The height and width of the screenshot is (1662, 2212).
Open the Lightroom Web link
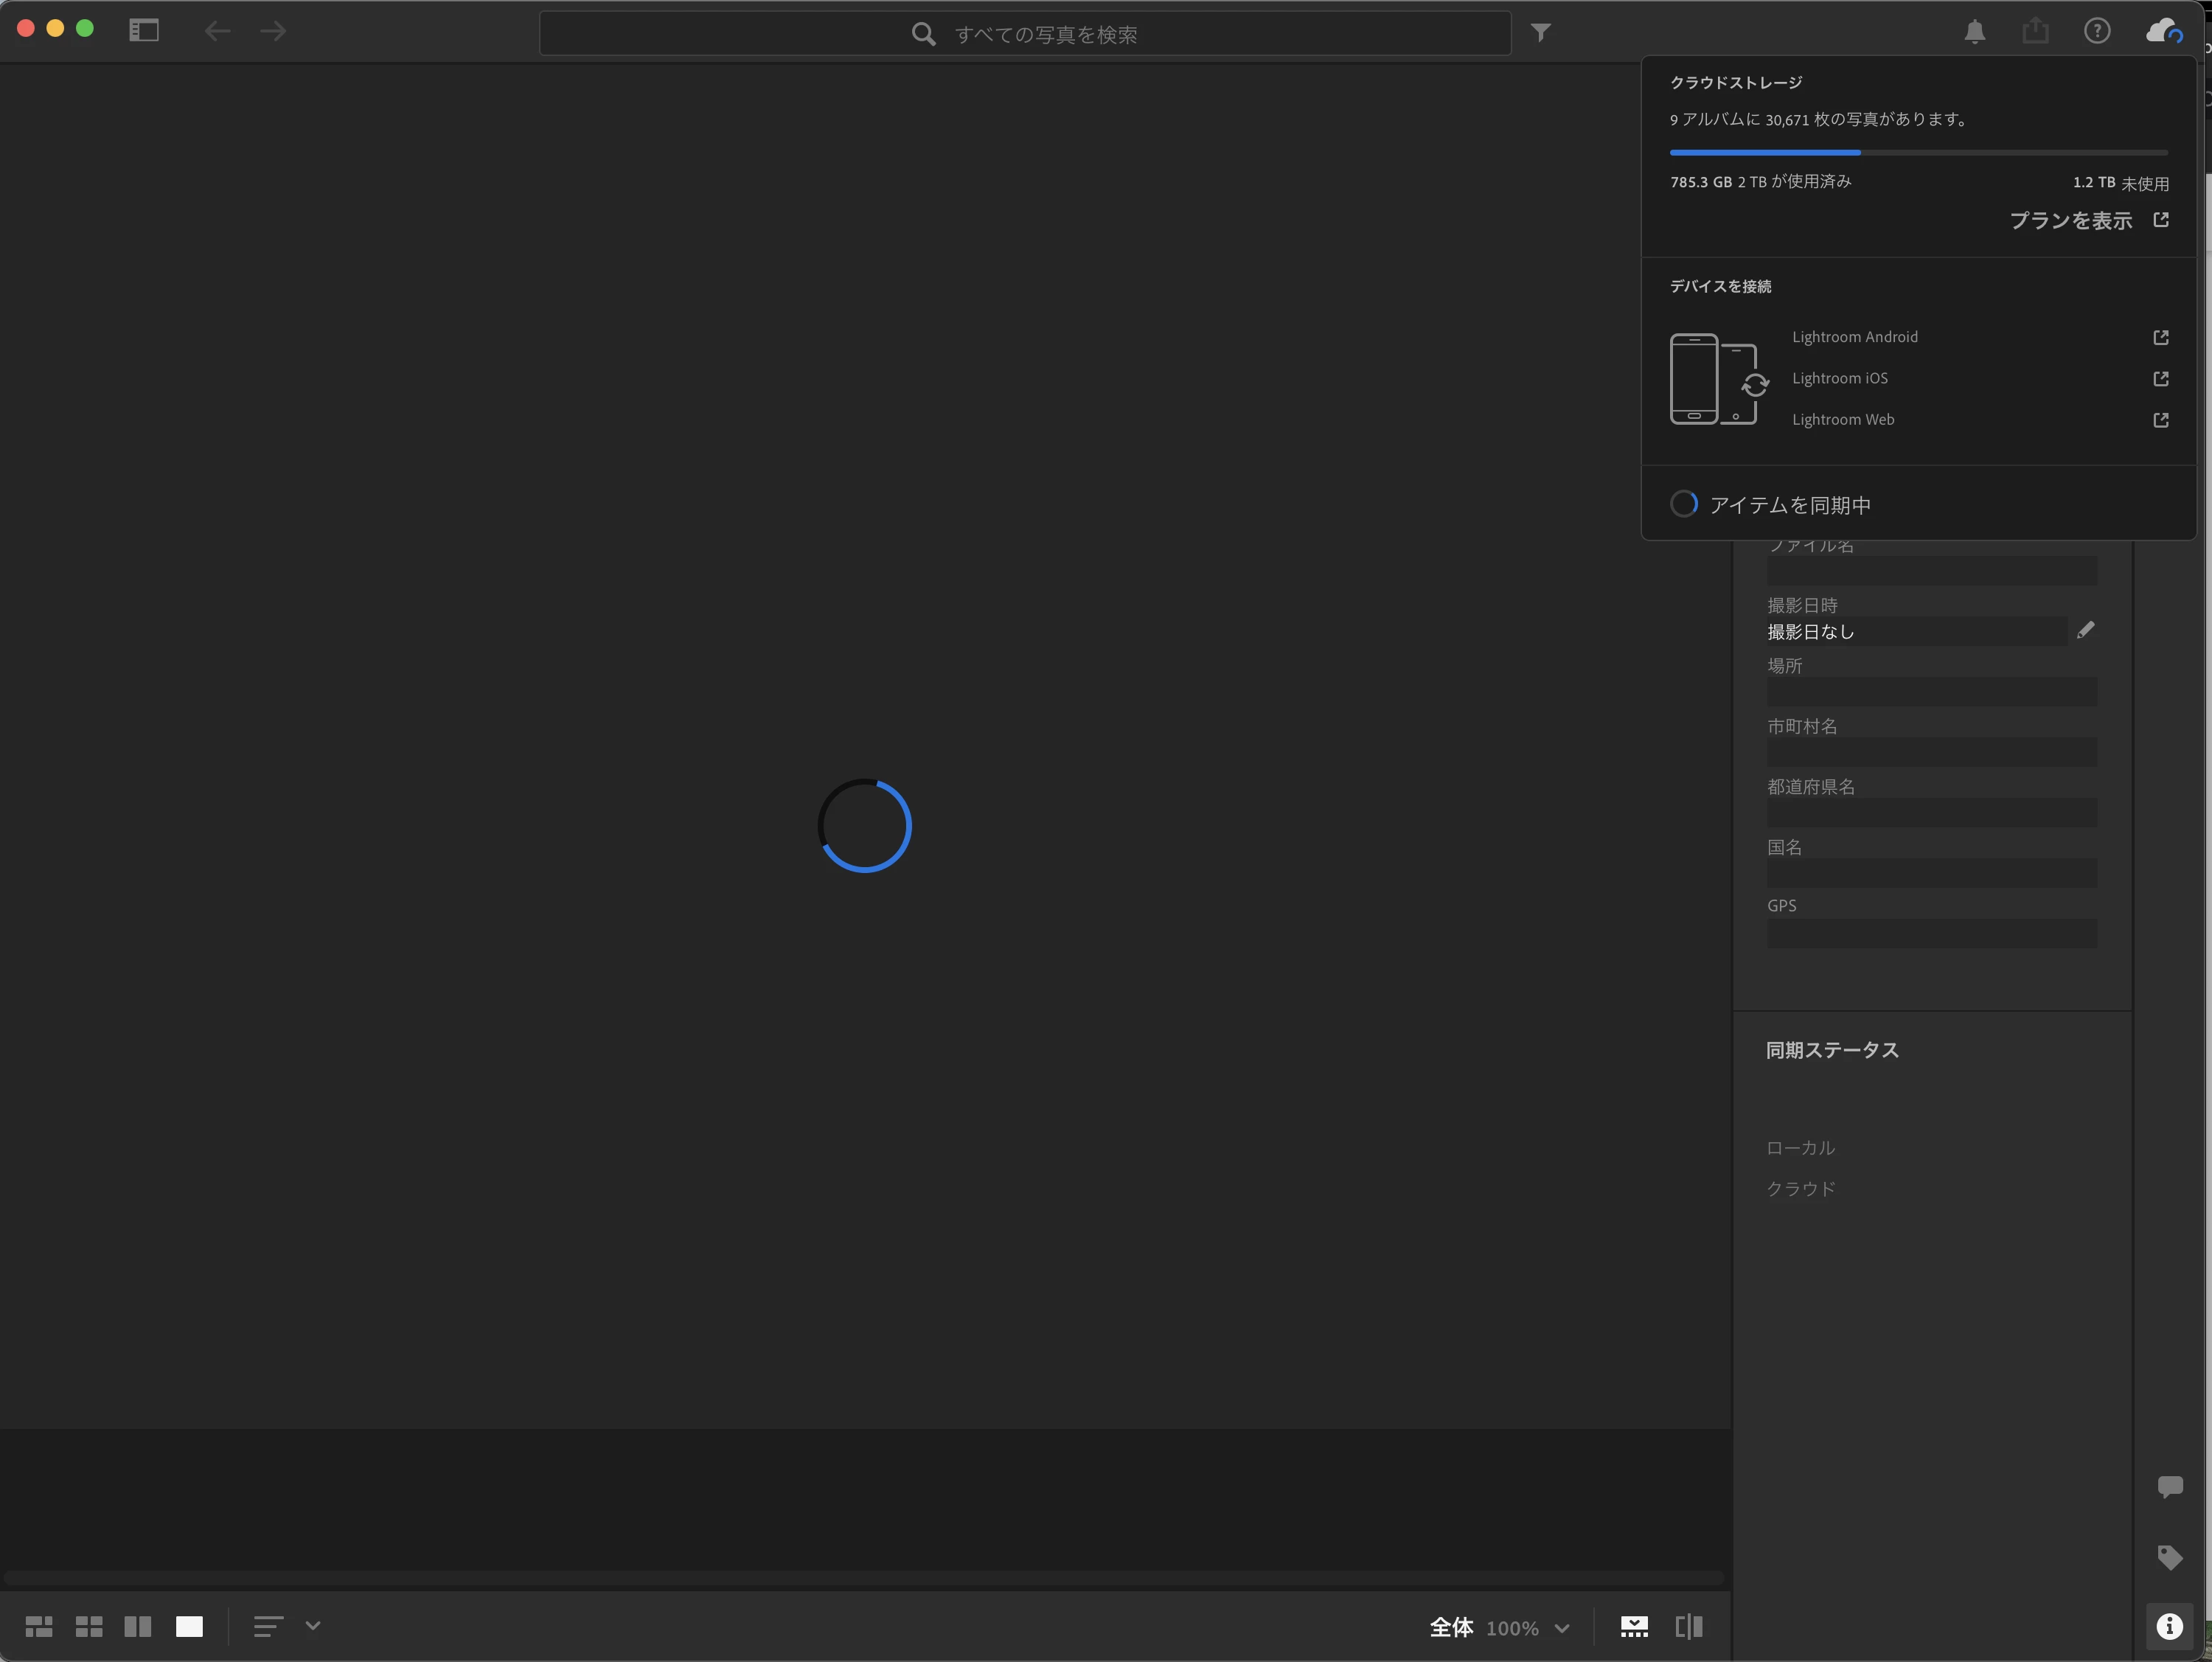(1843, 420)
